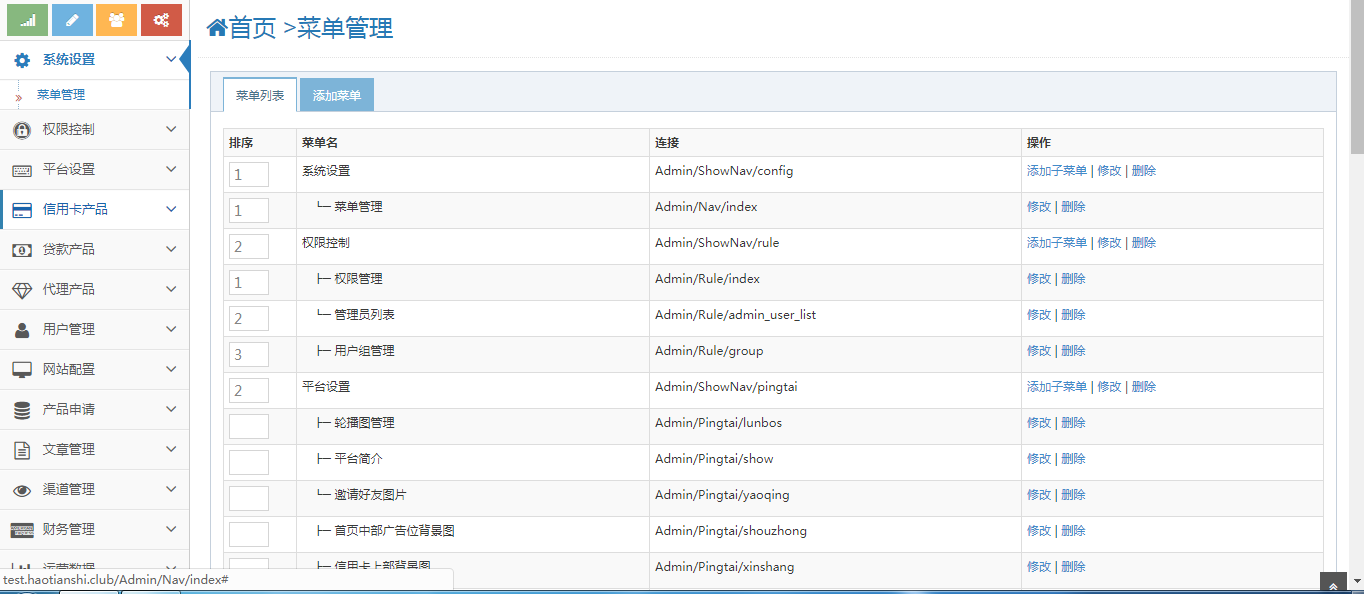Click the scroll-to-top arrow button

tap(1333, 584)
